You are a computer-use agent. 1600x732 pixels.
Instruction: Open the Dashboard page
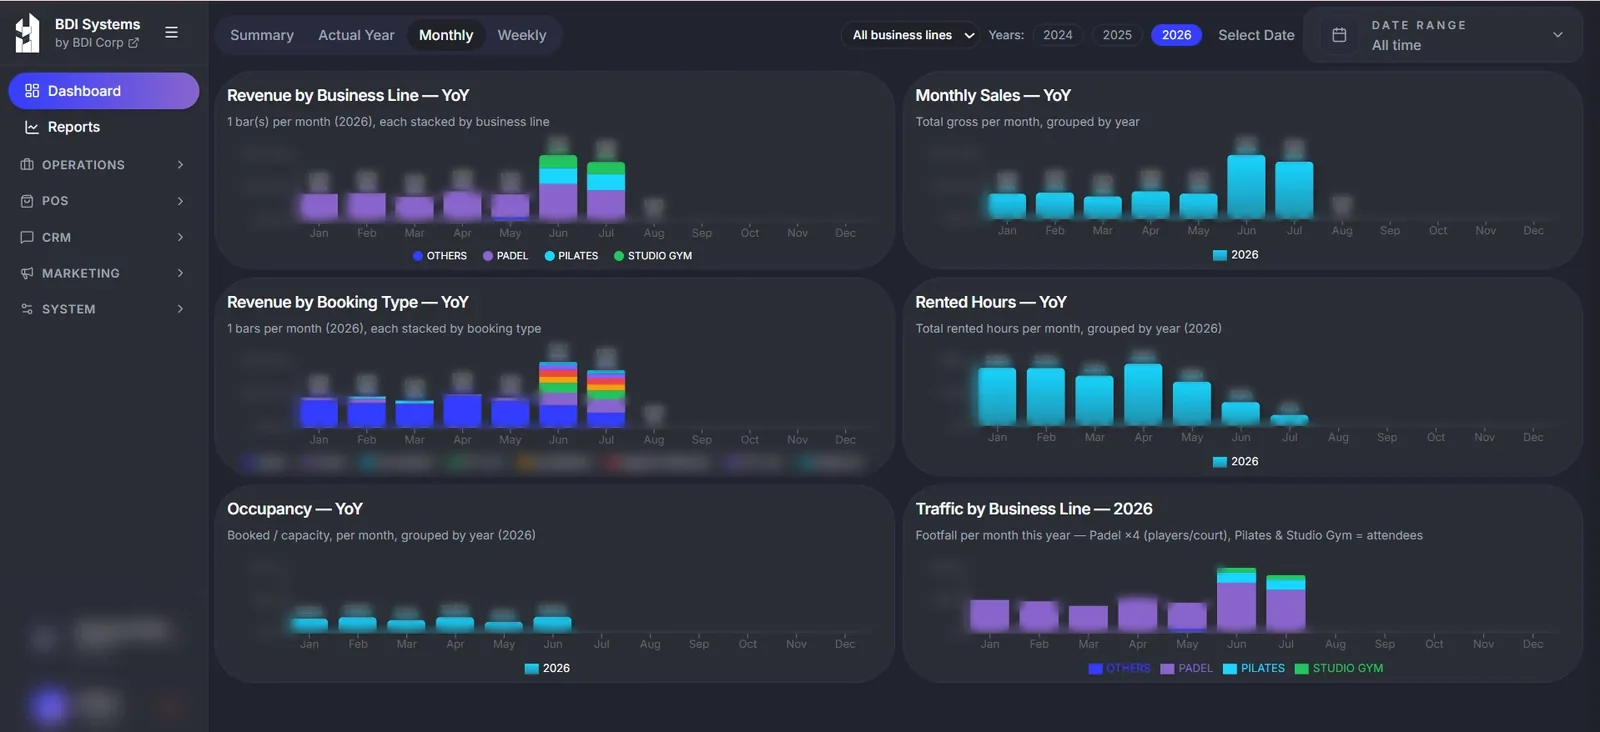104,91
